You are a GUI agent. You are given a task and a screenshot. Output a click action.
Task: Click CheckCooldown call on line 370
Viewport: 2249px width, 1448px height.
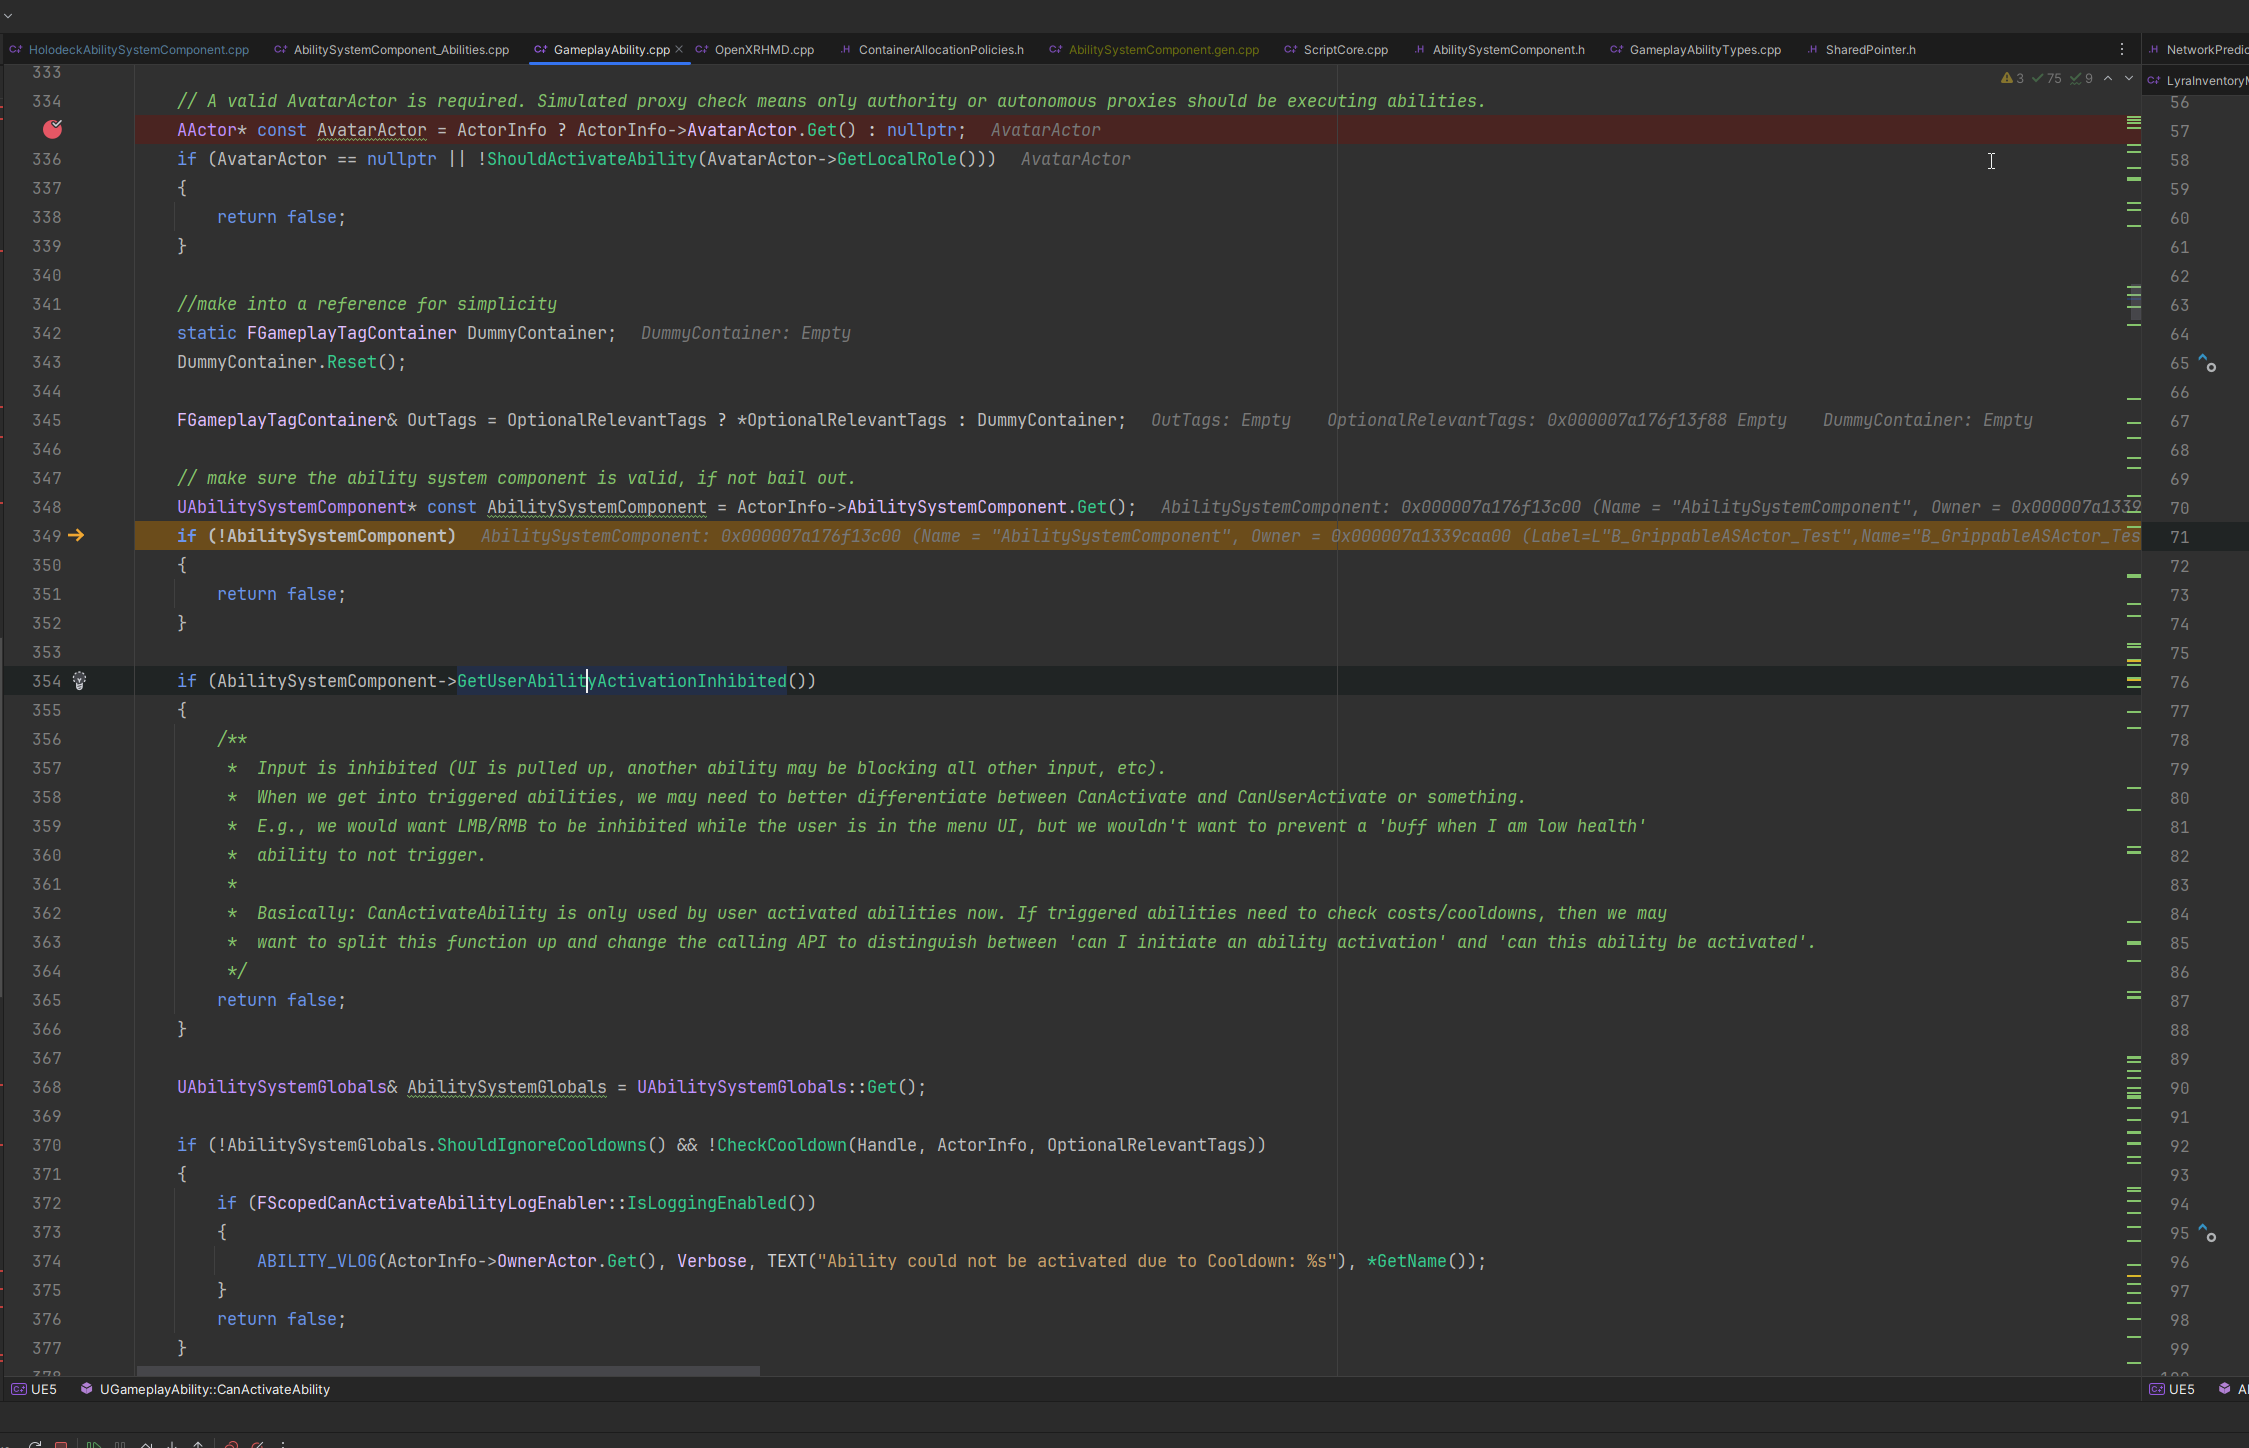(782, 1145)
